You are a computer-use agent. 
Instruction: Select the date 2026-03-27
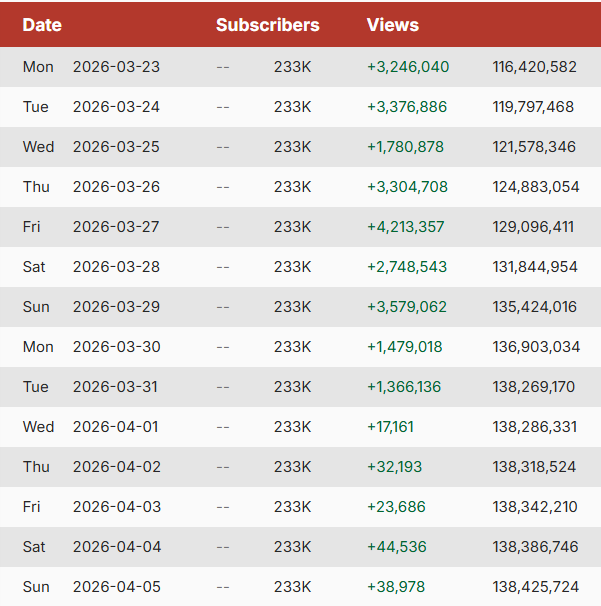point(116,227)
